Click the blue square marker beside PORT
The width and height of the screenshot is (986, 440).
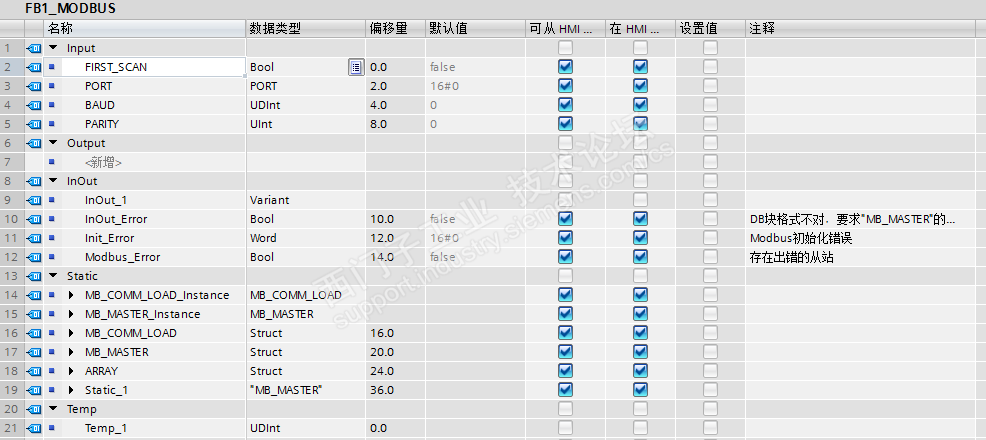[52, 85]
